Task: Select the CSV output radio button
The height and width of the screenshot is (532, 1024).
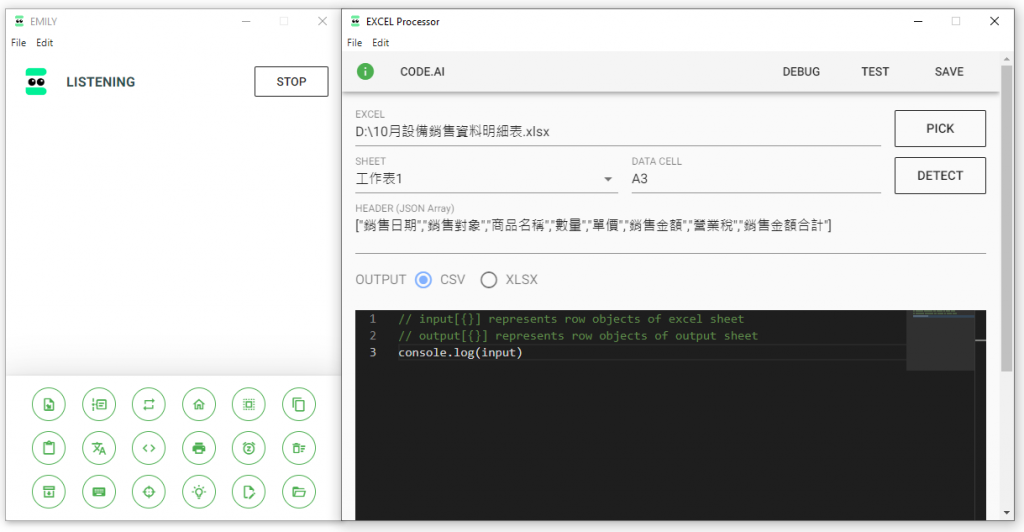Action: (423, 280)
